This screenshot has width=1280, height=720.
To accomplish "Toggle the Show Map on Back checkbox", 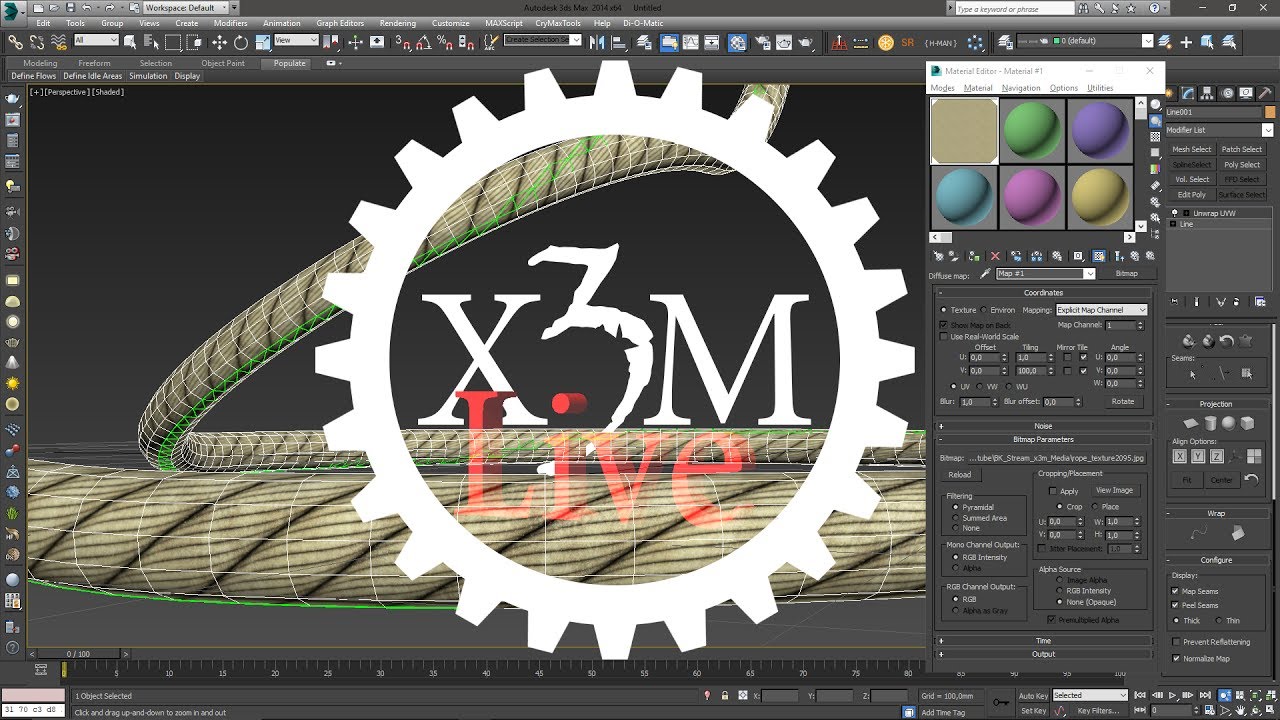I will coord(943,325).
